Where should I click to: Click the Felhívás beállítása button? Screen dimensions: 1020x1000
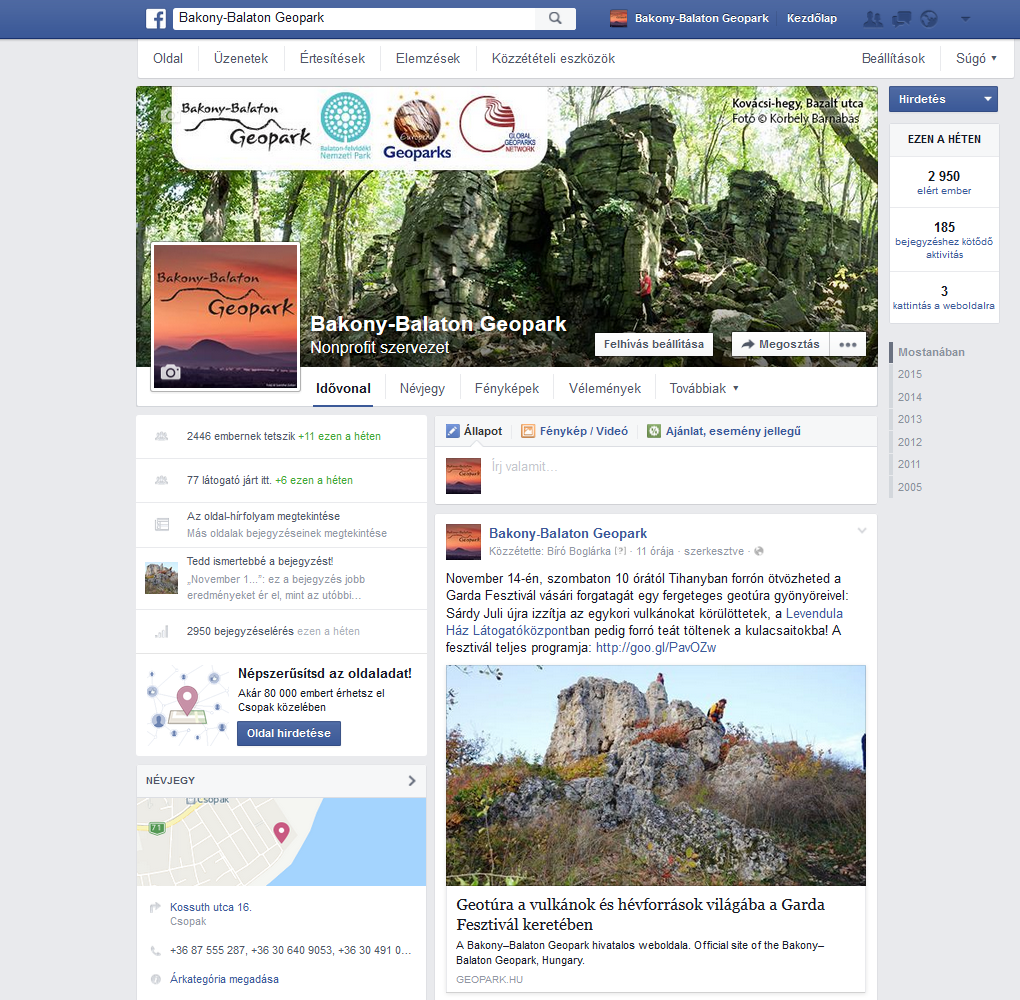654,344
